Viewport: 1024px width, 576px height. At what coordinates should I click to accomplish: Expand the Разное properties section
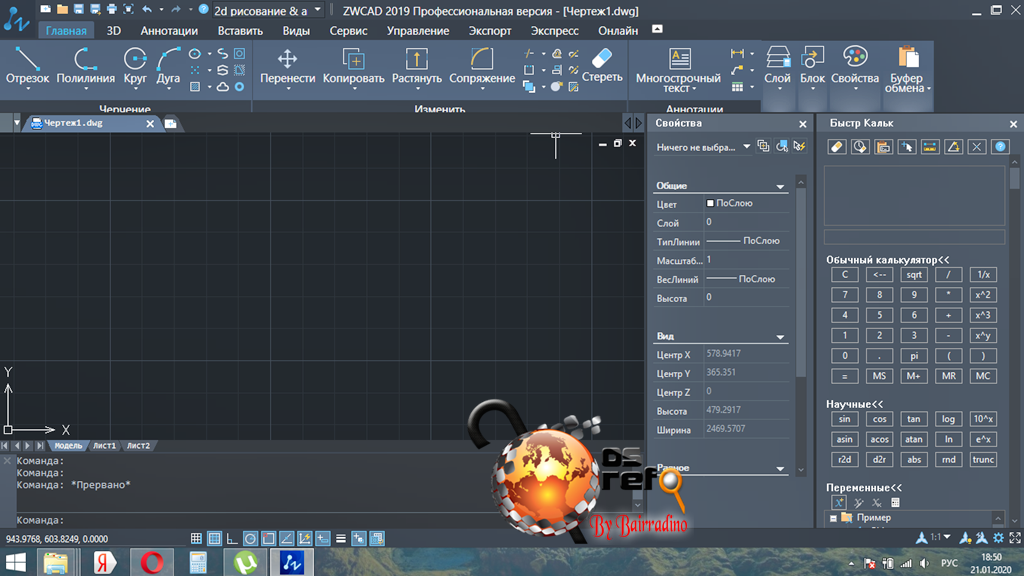tap(780, 468)
